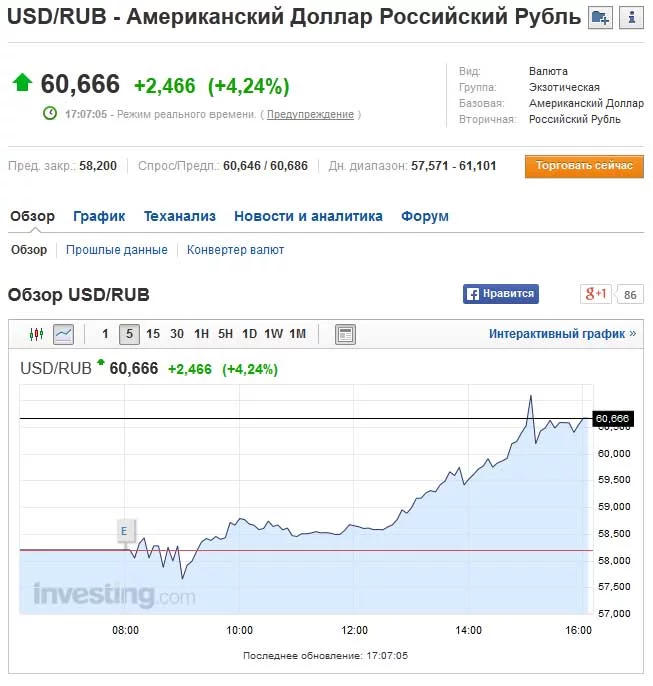
Task: Go to 'Новости и аналитика' tab
Action: (308, 216)
